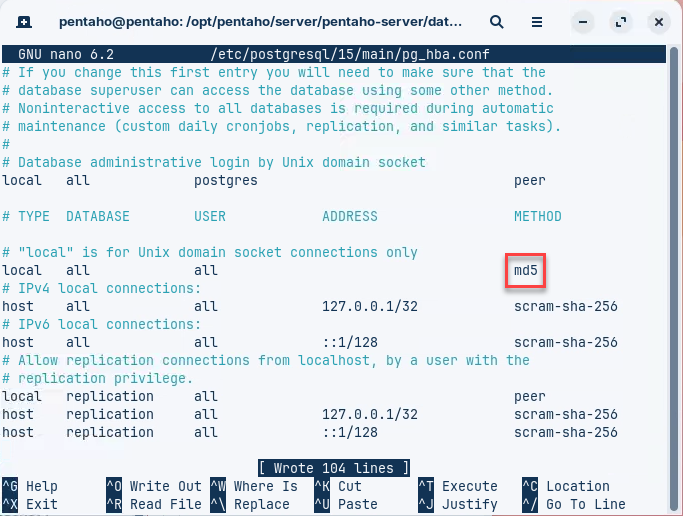Image resolution: width=683 pixels, height=516 pixels.
Task: Click the ^G Help shortcut
Action: [30, 486]
